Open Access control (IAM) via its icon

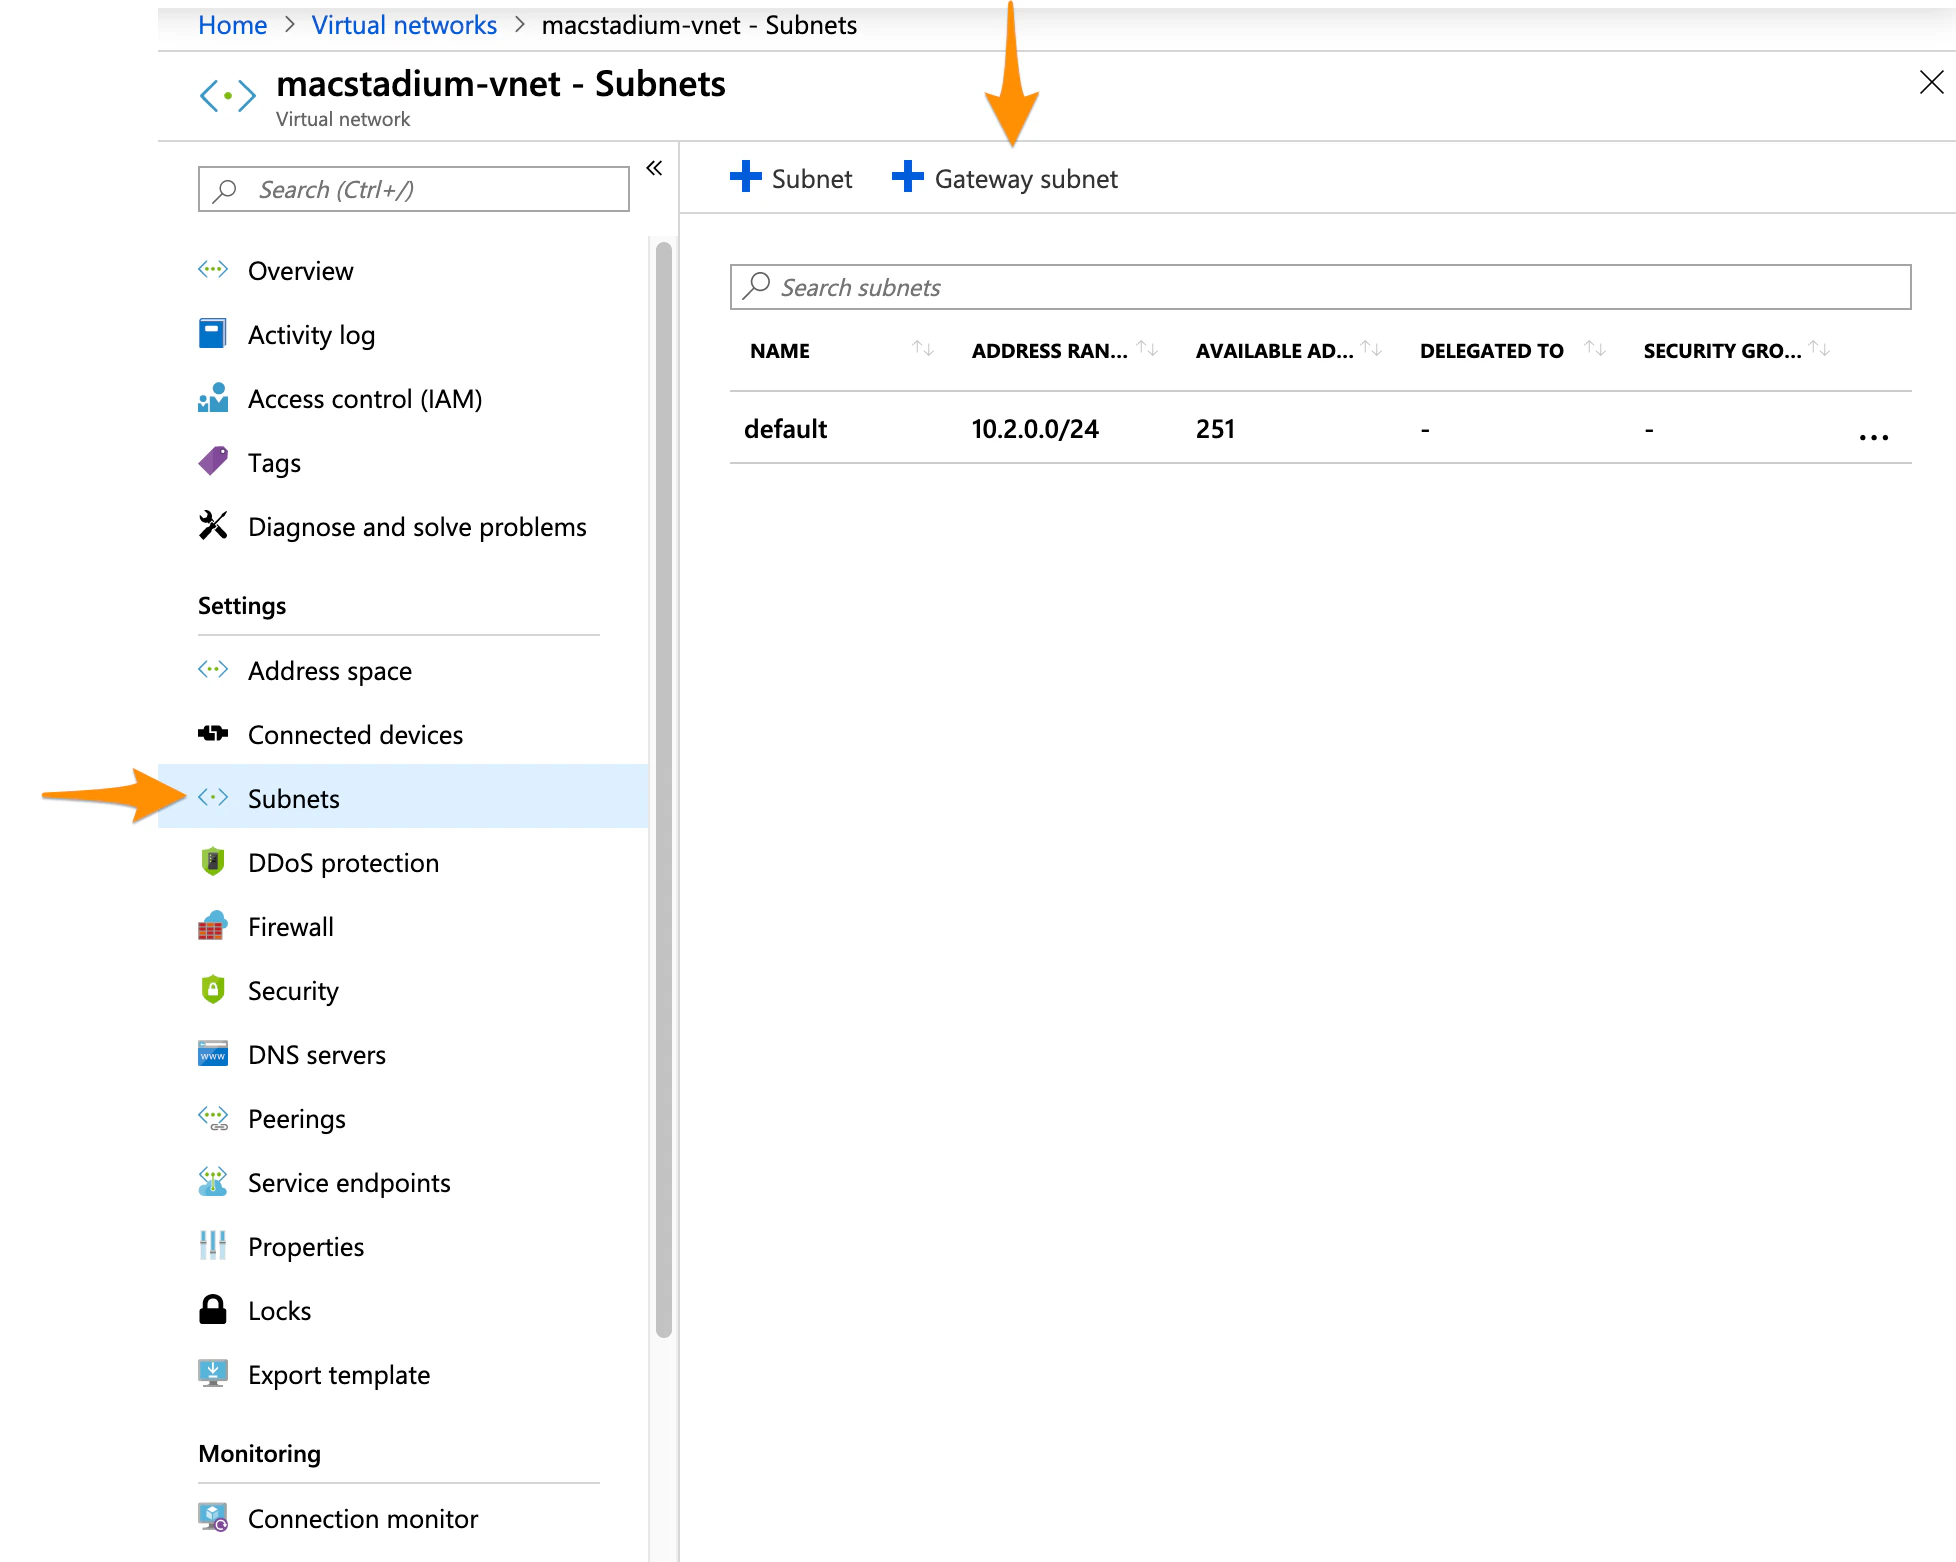(213, 398)
